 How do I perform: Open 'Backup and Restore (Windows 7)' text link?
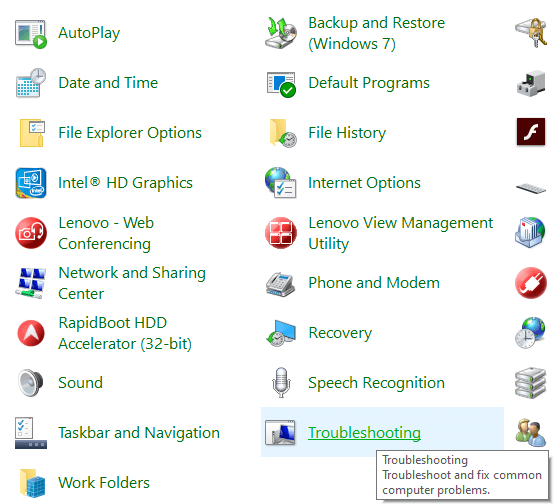pyautogui.click(x=377, y=33)
